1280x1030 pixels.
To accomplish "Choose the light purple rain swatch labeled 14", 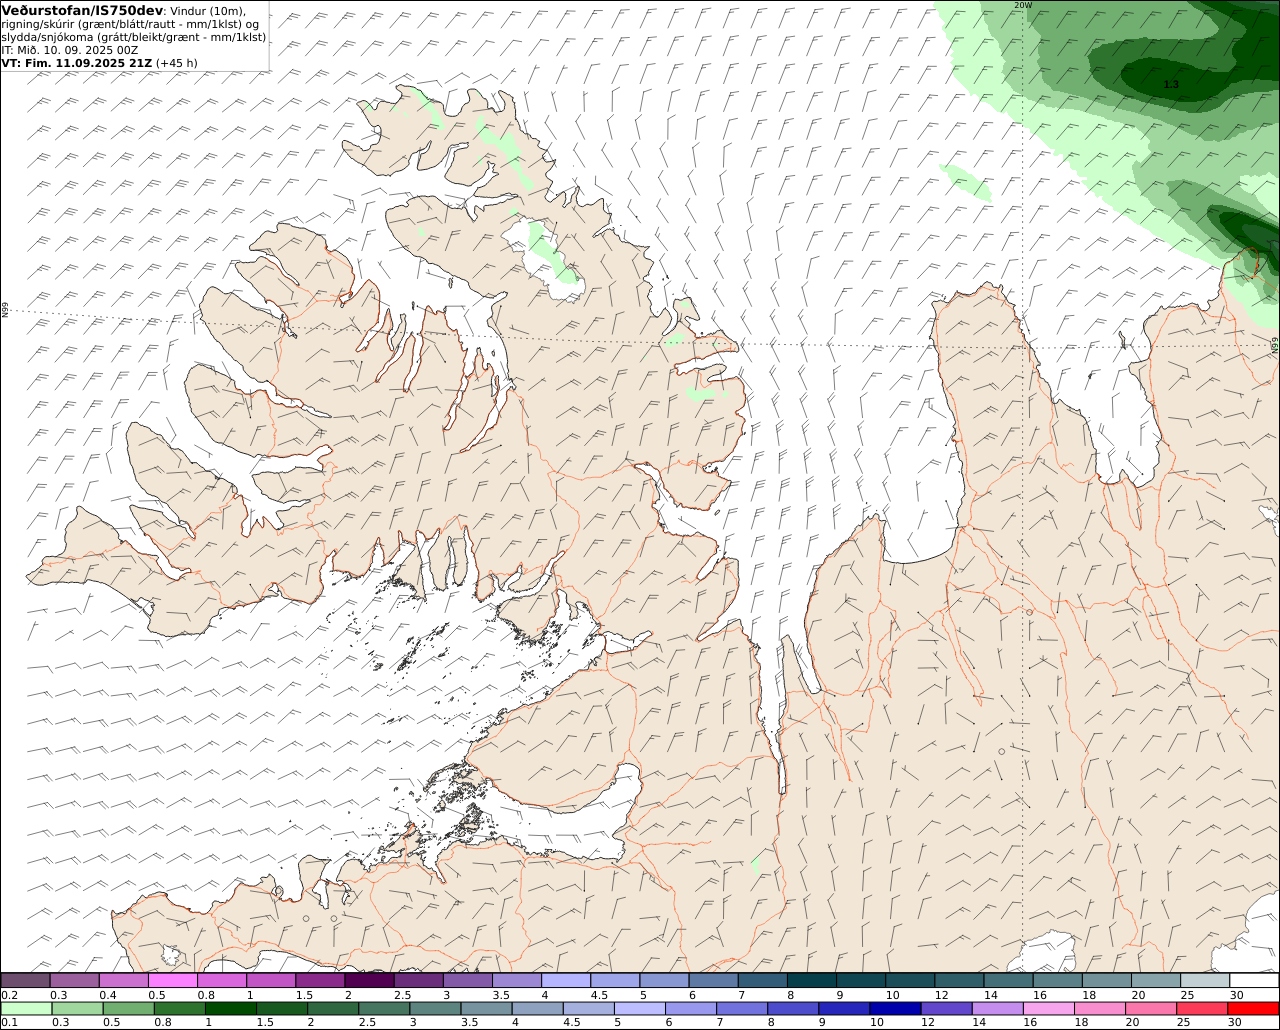I will 997,1008.
